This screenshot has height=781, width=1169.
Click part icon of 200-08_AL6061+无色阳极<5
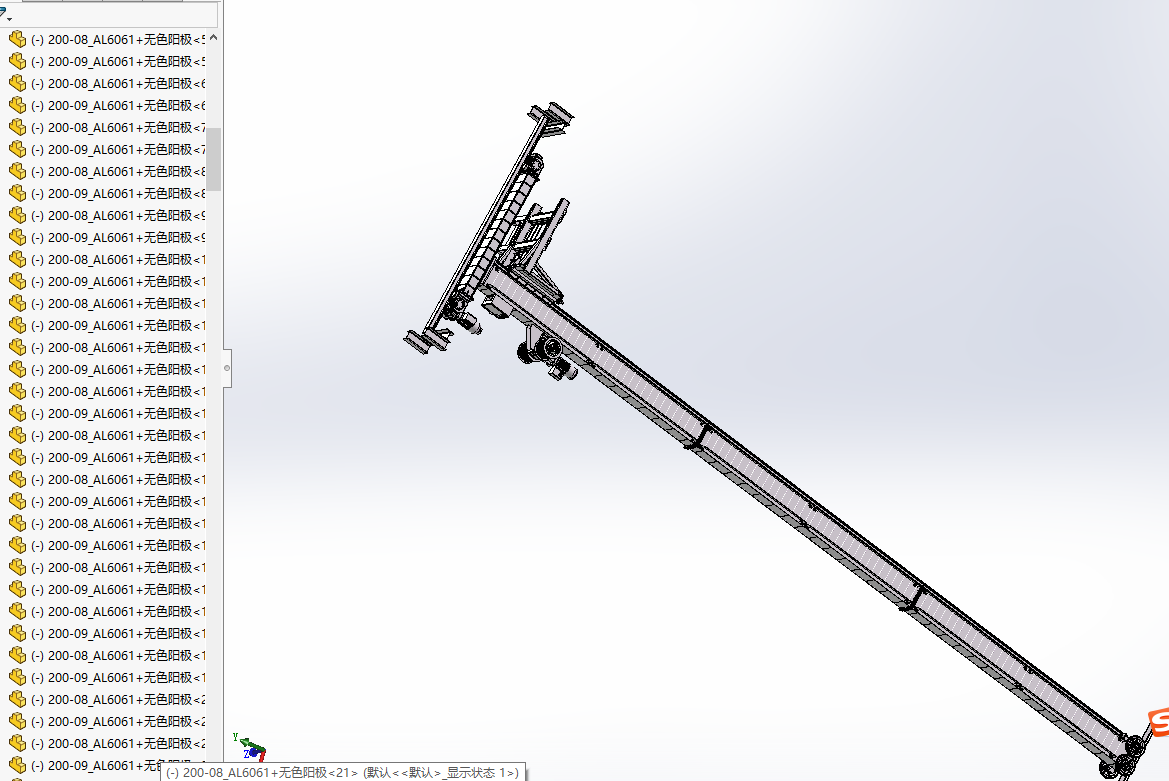[17, 39]
